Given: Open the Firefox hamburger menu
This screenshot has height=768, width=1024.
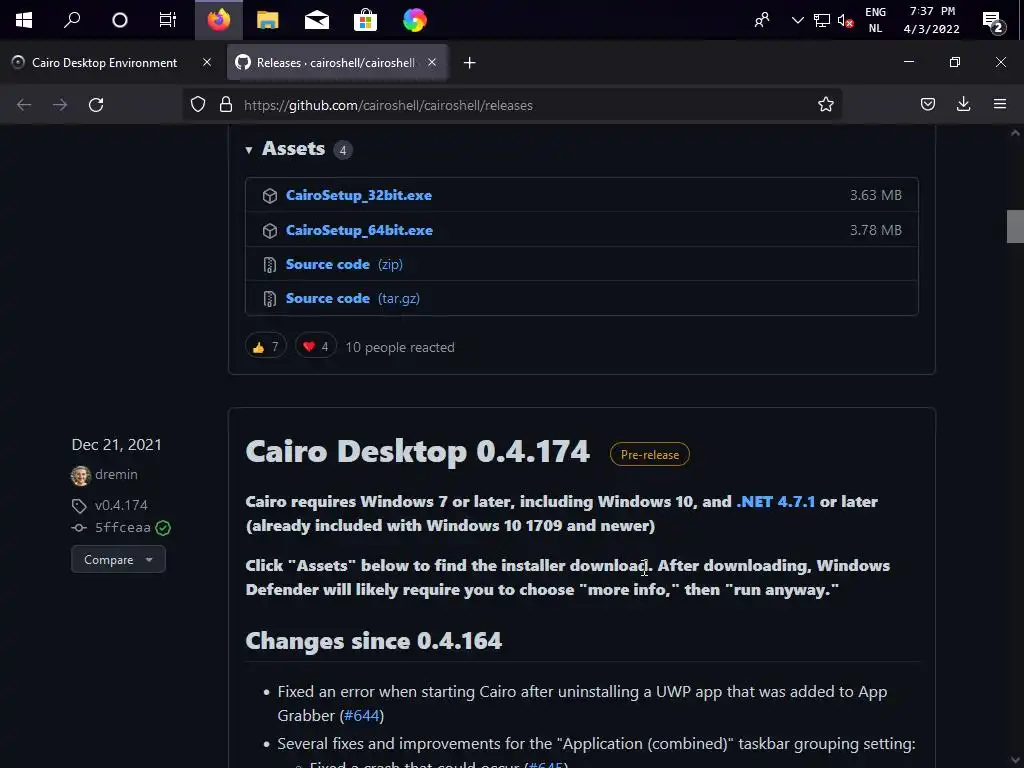Looking at the screenshot, I should tap(999, 104).
